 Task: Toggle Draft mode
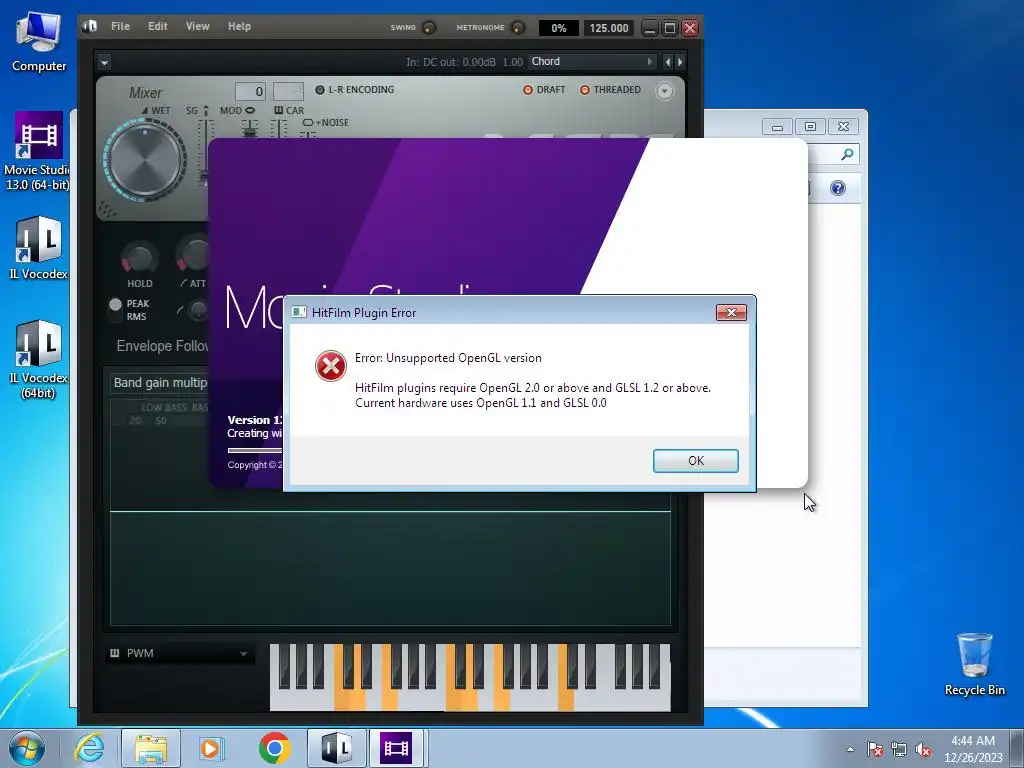pyautogui.click(x=544, y=89)
